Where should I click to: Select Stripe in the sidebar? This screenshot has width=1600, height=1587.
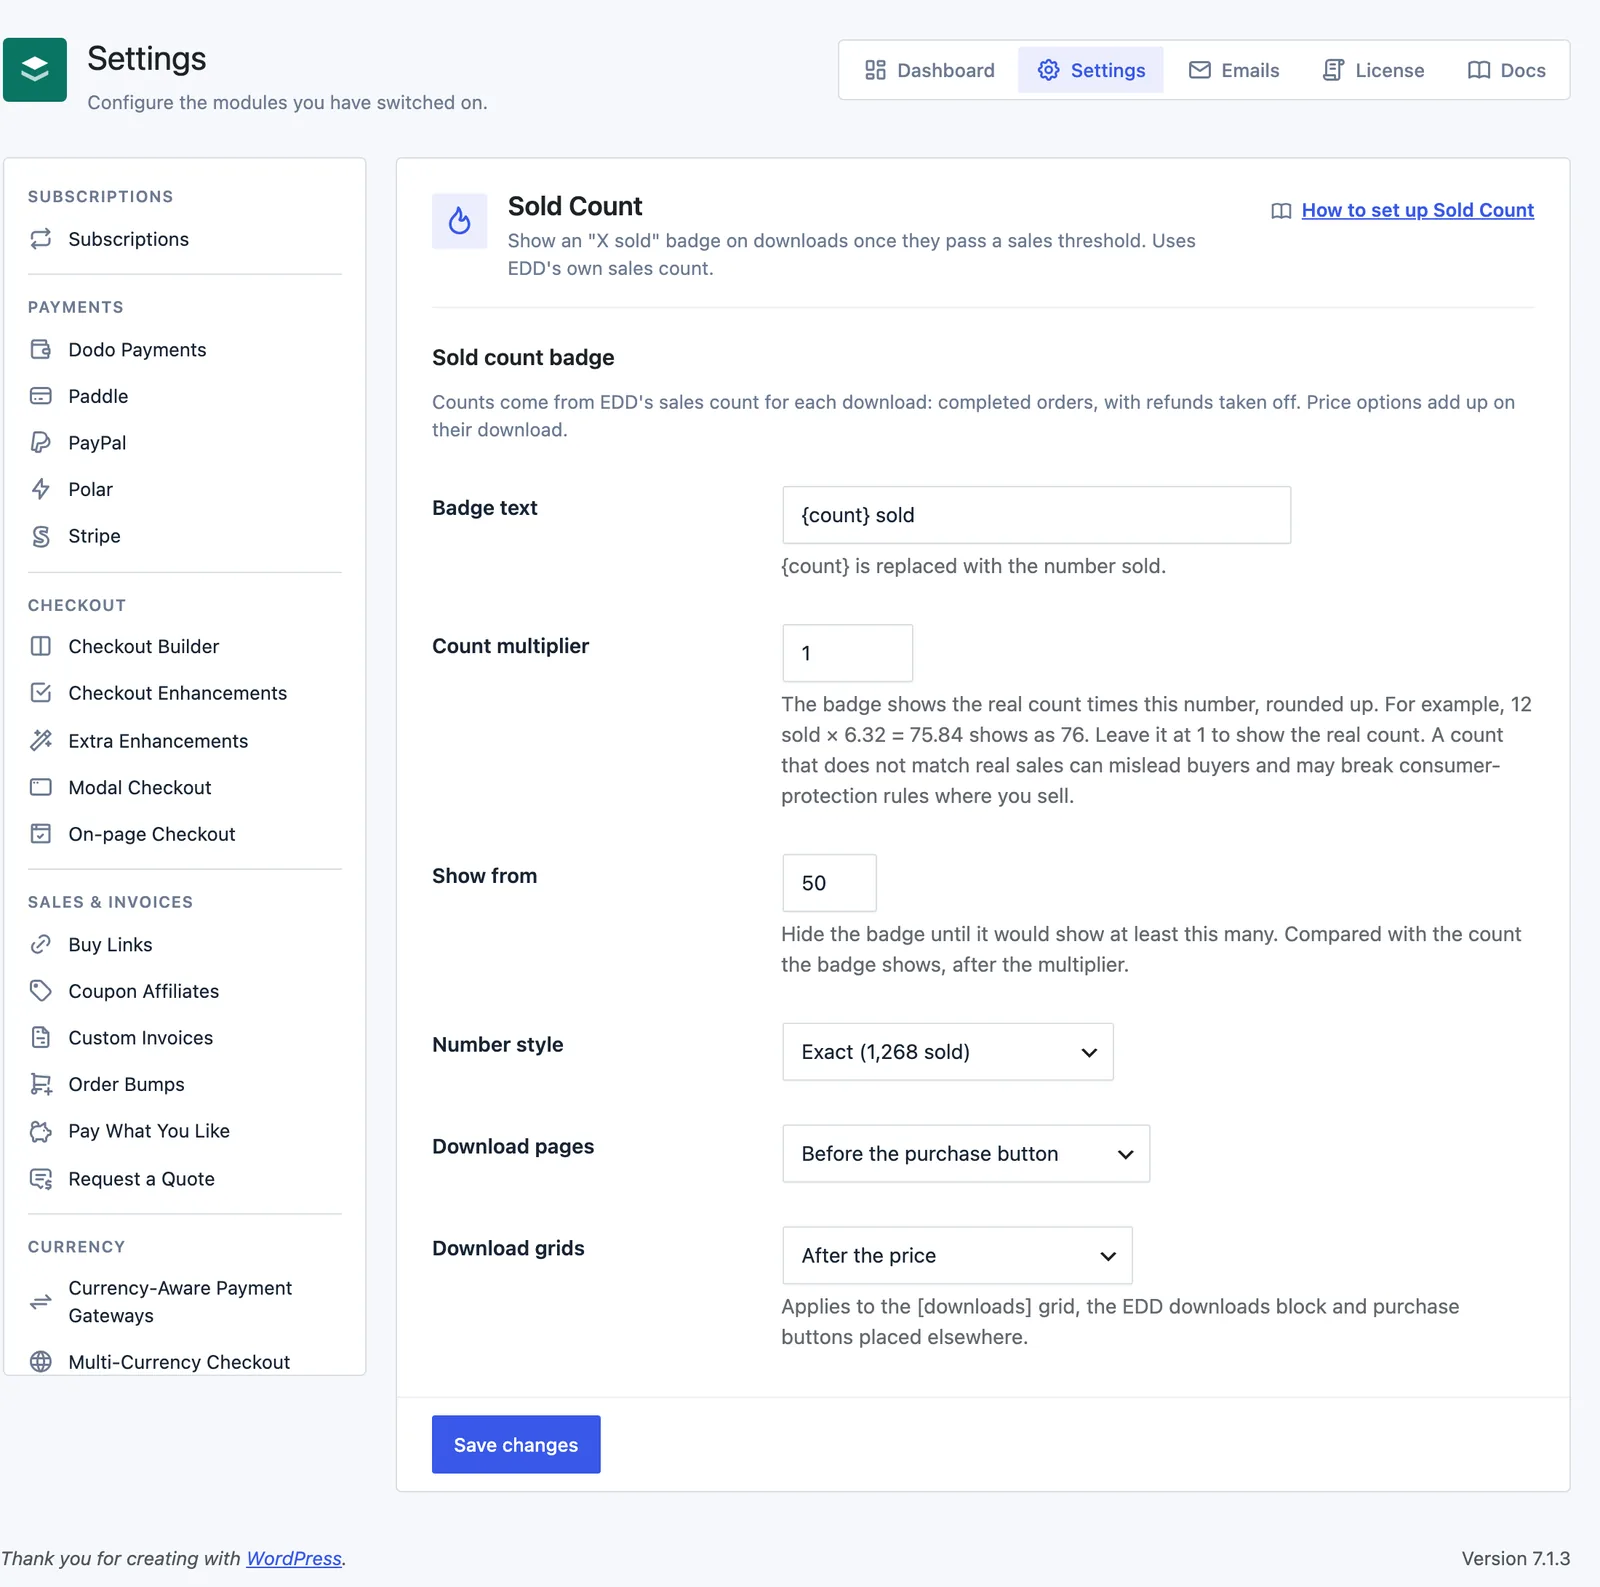(x=185, y=536)
